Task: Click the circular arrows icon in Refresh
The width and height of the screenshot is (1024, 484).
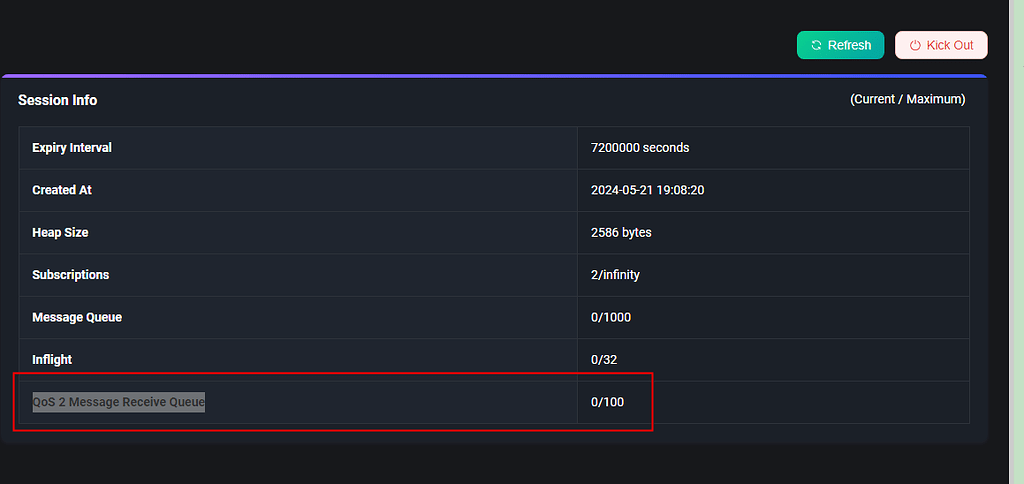Action: click(816, 45)
